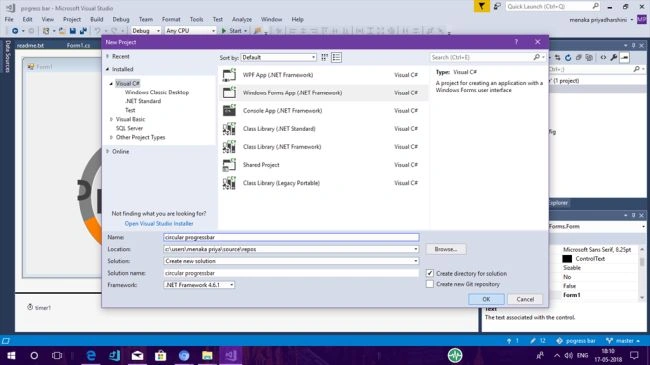Click the Solution name input field
The width and height of the screenshot is (650, 365).
291,273
